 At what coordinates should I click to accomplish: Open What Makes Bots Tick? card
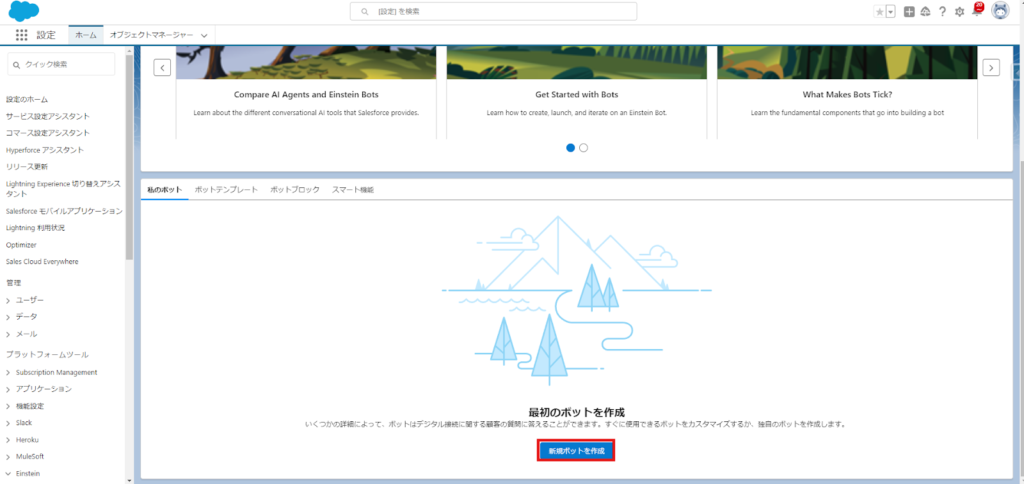pyautogui.click(x=847, y=92)
